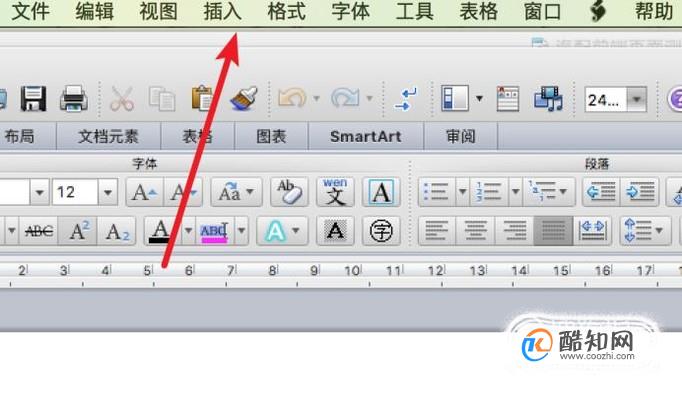Align text right
Screen dimensions: 682x399
point(514,231)
